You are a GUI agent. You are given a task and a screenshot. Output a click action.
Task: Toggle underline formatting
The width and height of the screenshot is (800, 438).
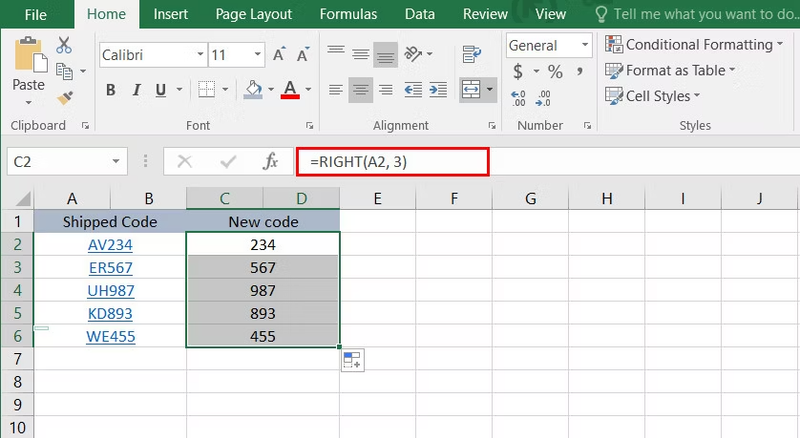[161, 90]
